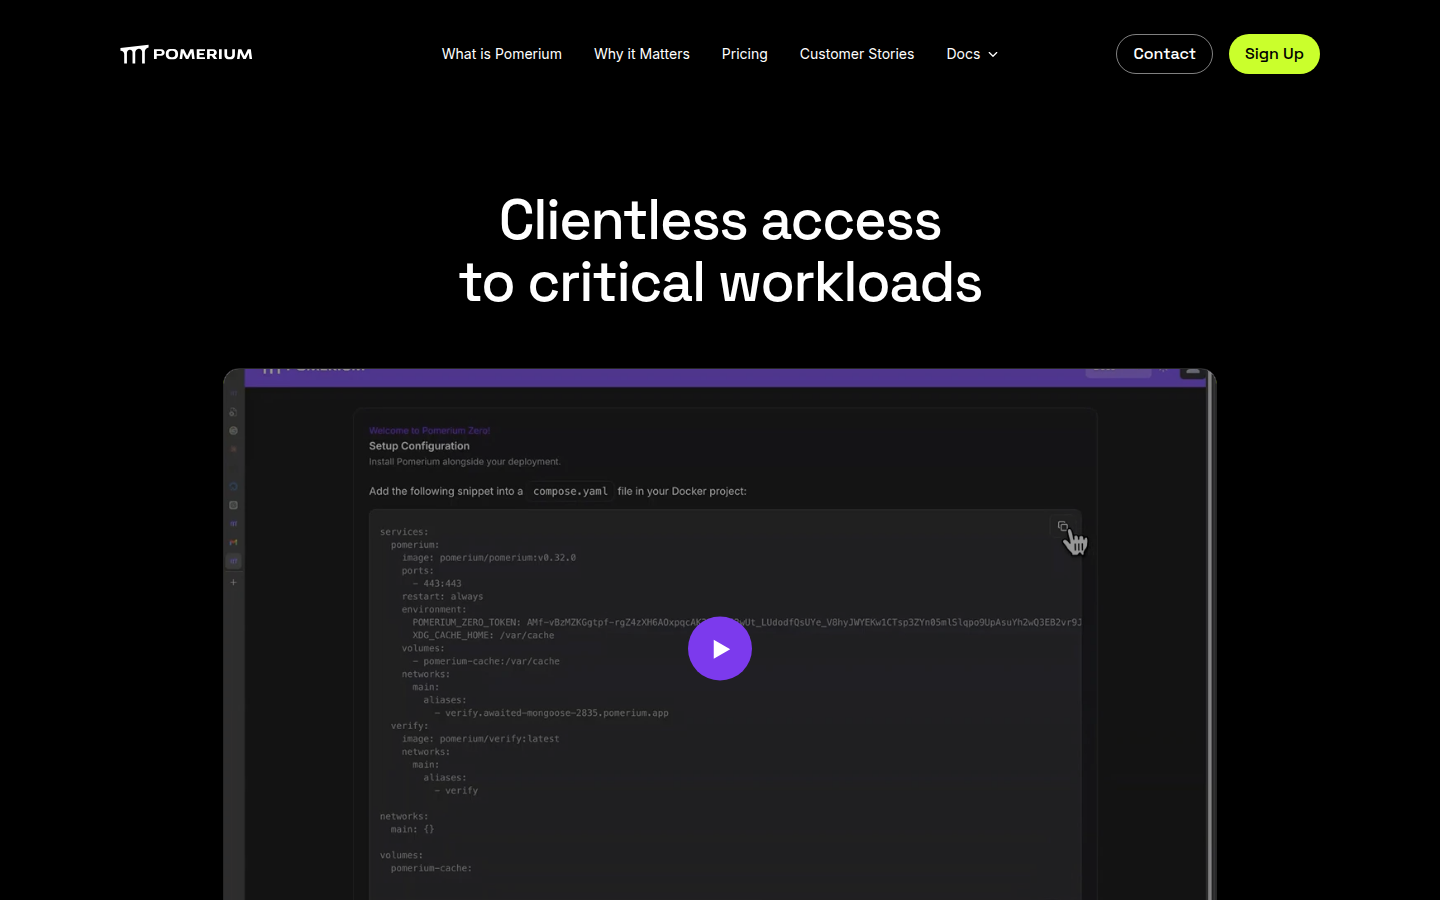
Task: Click the "Setup Configuration" heading in the video preview
Action: (419, 446)
